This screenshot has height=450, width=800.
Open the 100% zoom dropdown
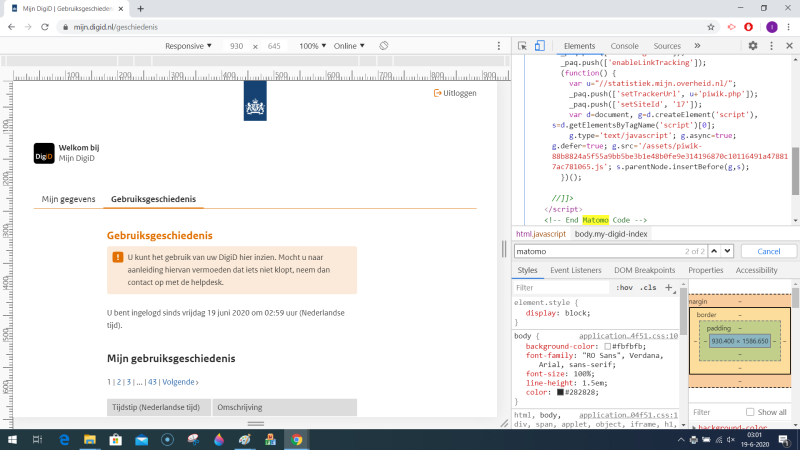[x=312, y=46]
